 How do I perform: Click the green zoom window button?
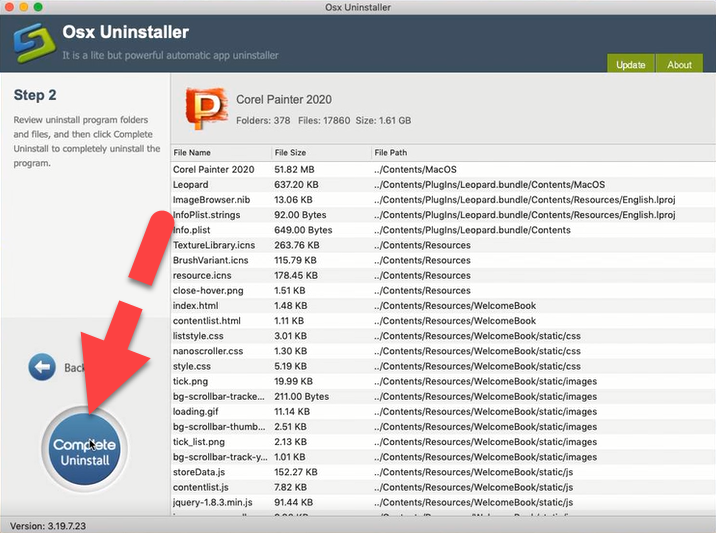(38, 7)
